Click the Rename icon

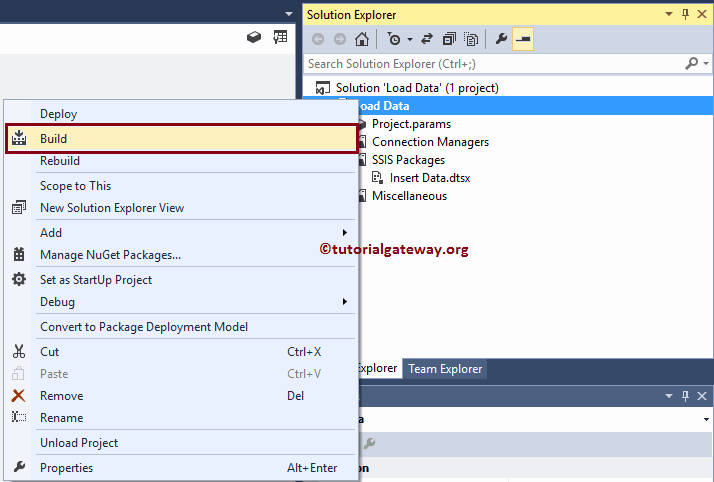19,417
